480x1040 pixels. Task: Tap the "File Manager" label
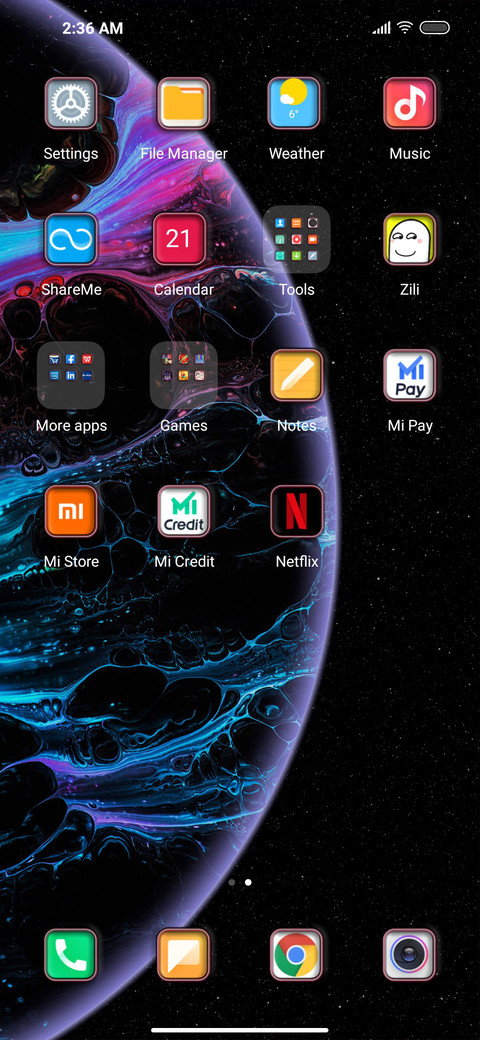(x=184, y=154)
